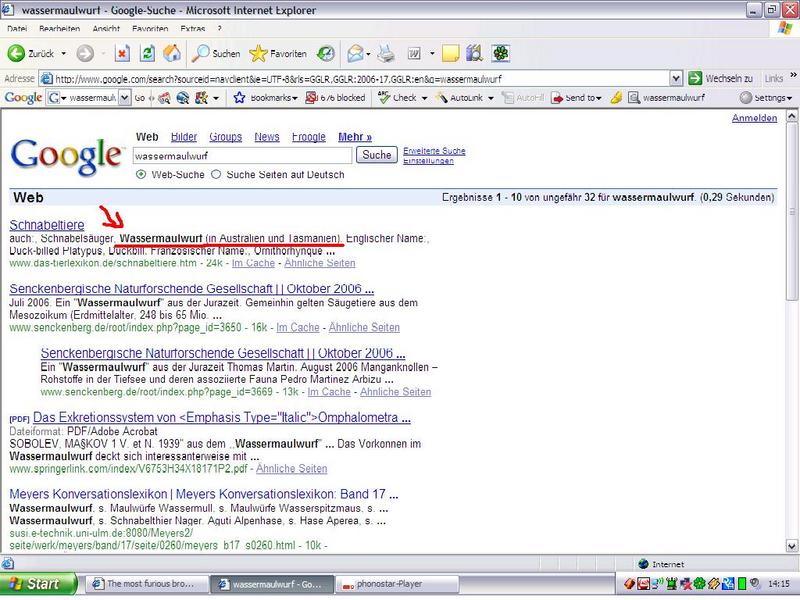
Task: Click the Windows Start button
Action: (39, 583)
